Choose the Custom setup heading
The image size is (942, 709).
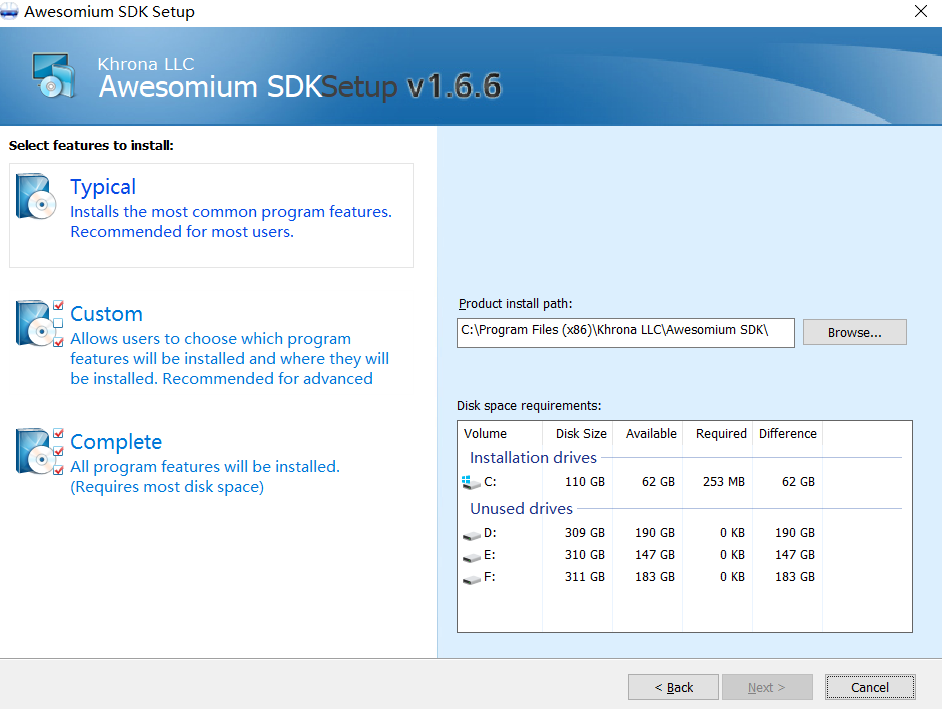tap(106, 314)
